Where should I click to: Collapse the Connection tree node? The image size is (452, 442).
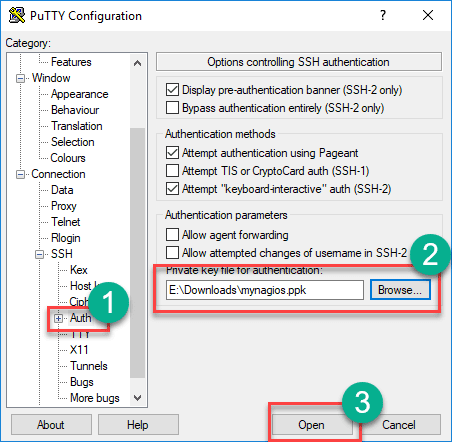tap(20, 174)
